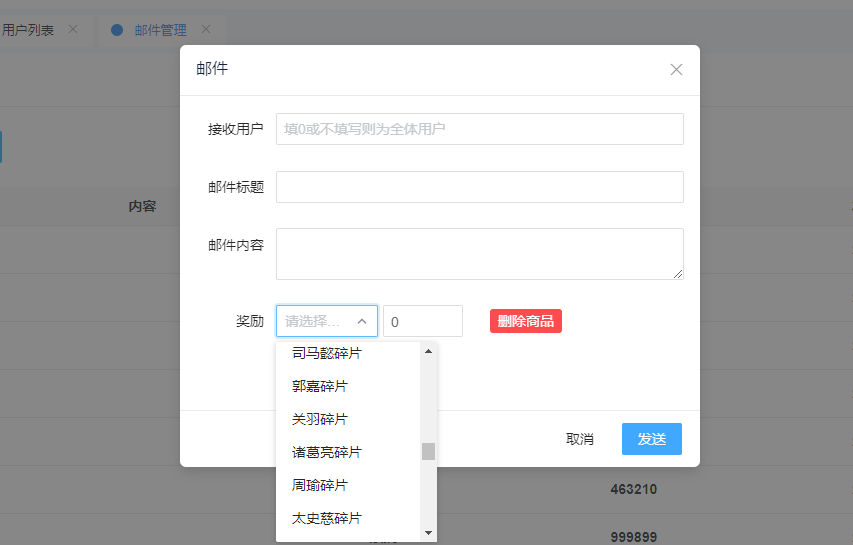
Task: Close the 用户列表 tab
Action: point(72,30)
